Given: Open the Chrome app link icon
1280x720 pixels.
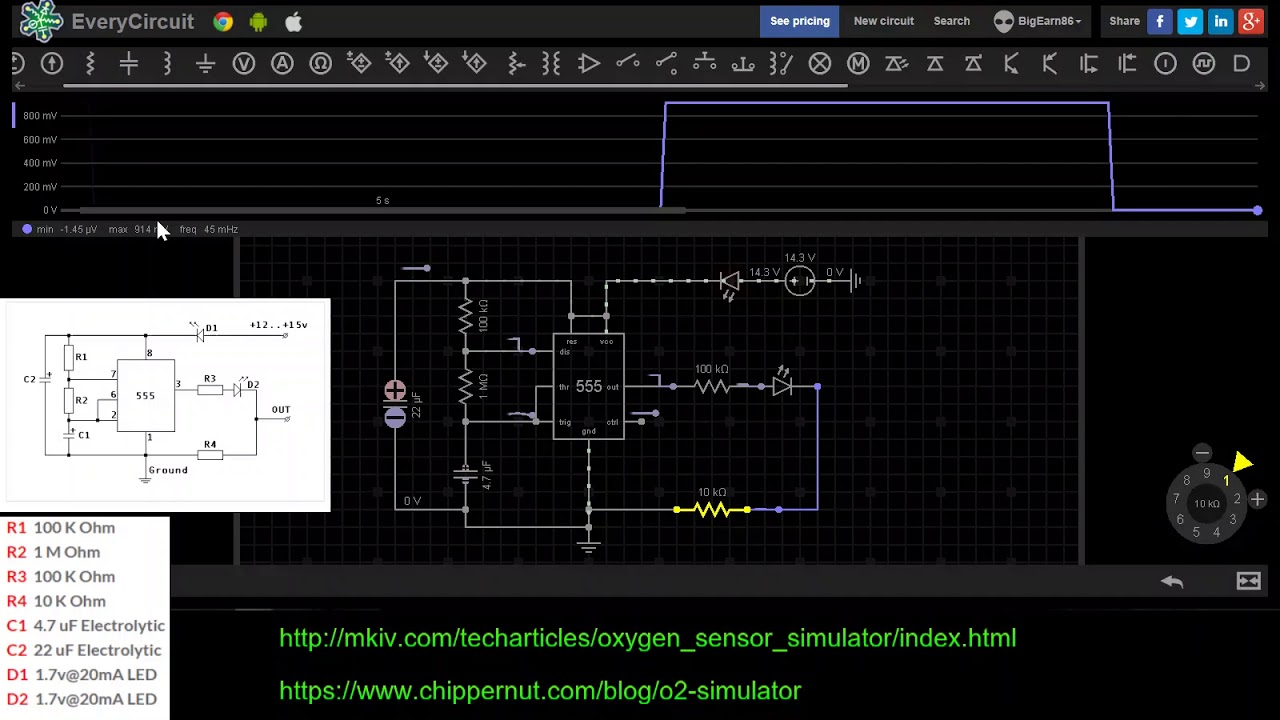Looking at the screenshot, I should click(x=223, y=21).
